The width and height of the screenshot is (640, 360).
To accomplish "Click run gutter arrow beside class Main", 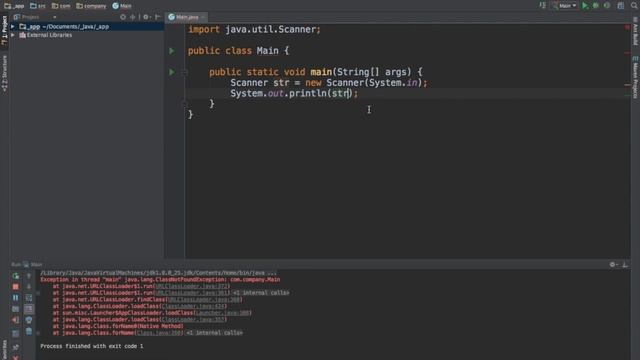I will coord(172,51).
